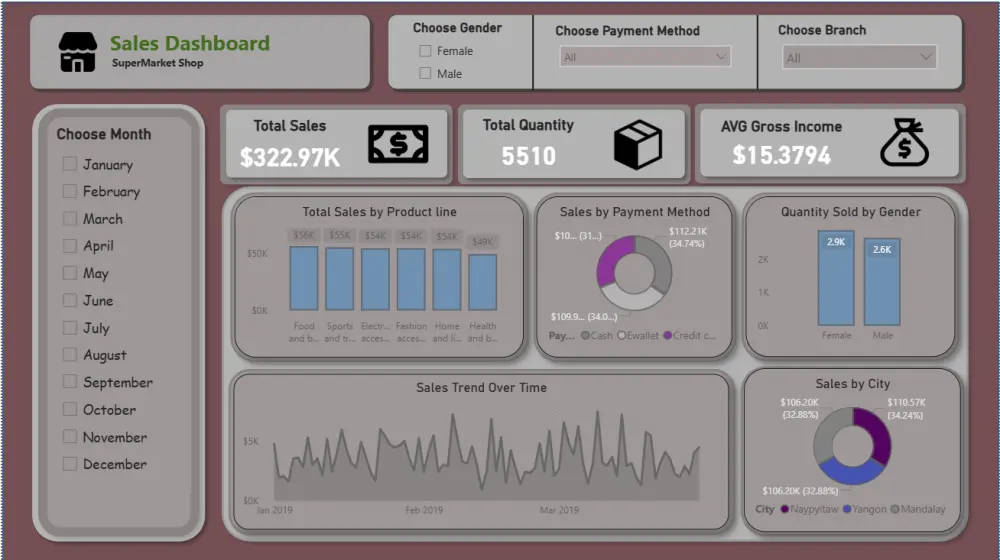Click the Mandalay legend marker

coord(895,509)
